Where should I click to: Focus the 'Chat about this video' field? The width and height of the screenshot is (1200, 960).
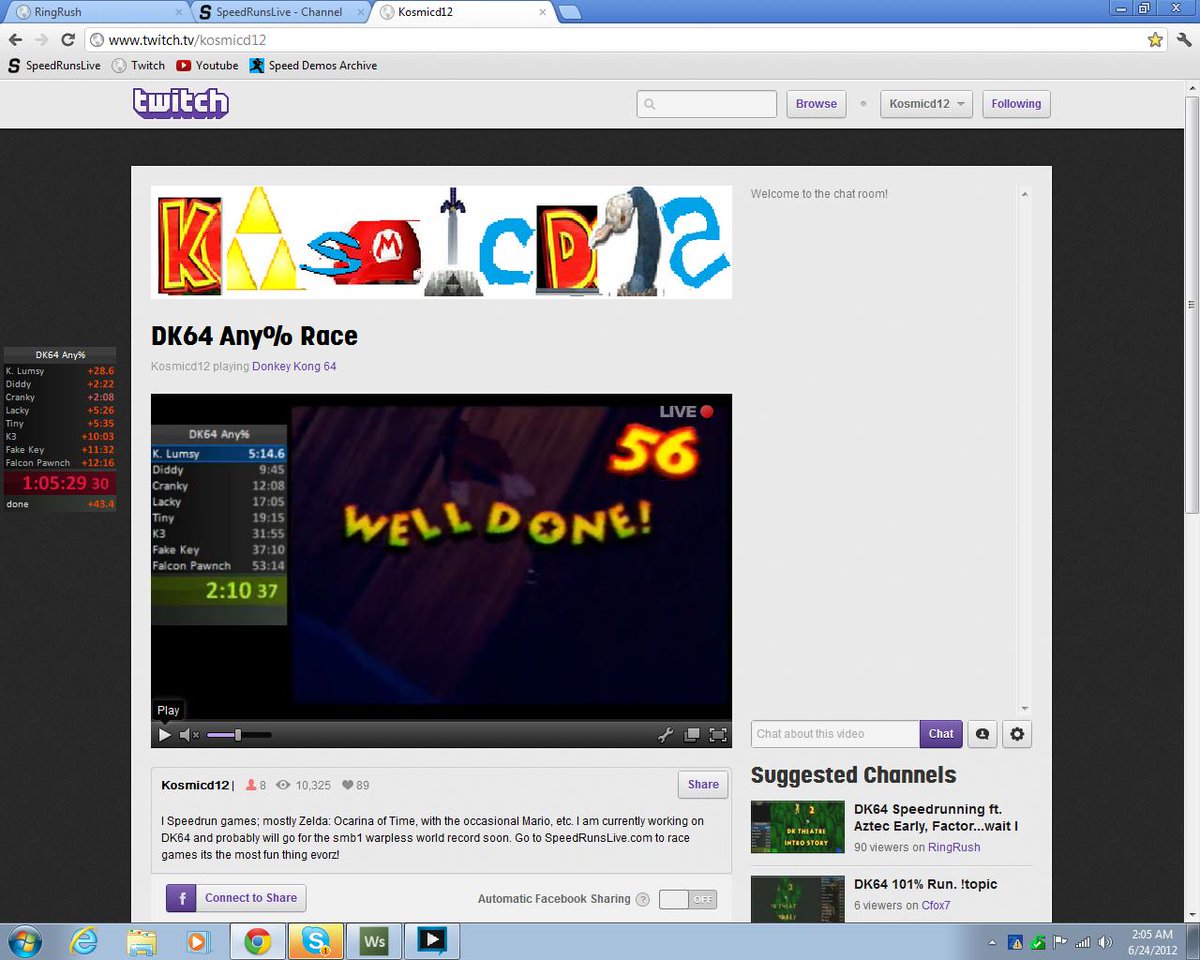coord(835,734)
